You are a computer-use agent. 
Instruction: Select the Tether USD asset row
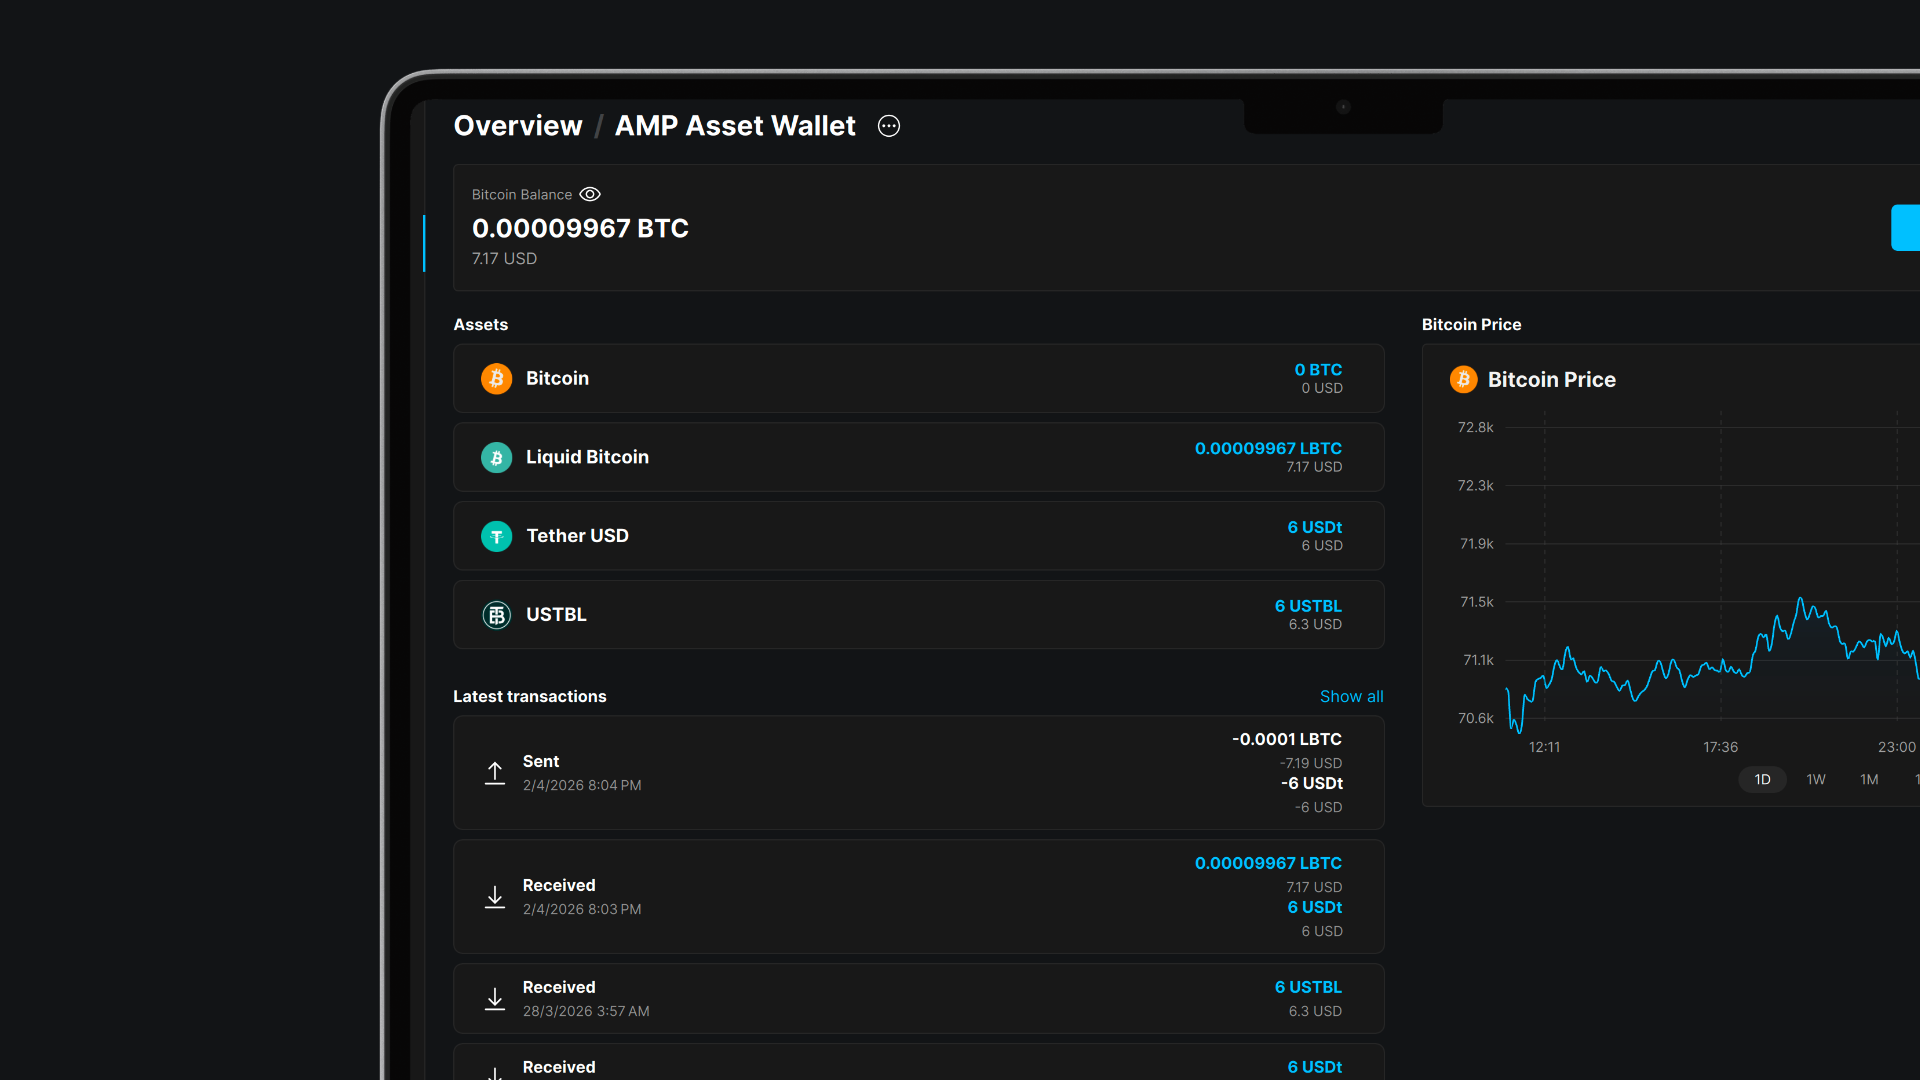[x=918, y=536]
